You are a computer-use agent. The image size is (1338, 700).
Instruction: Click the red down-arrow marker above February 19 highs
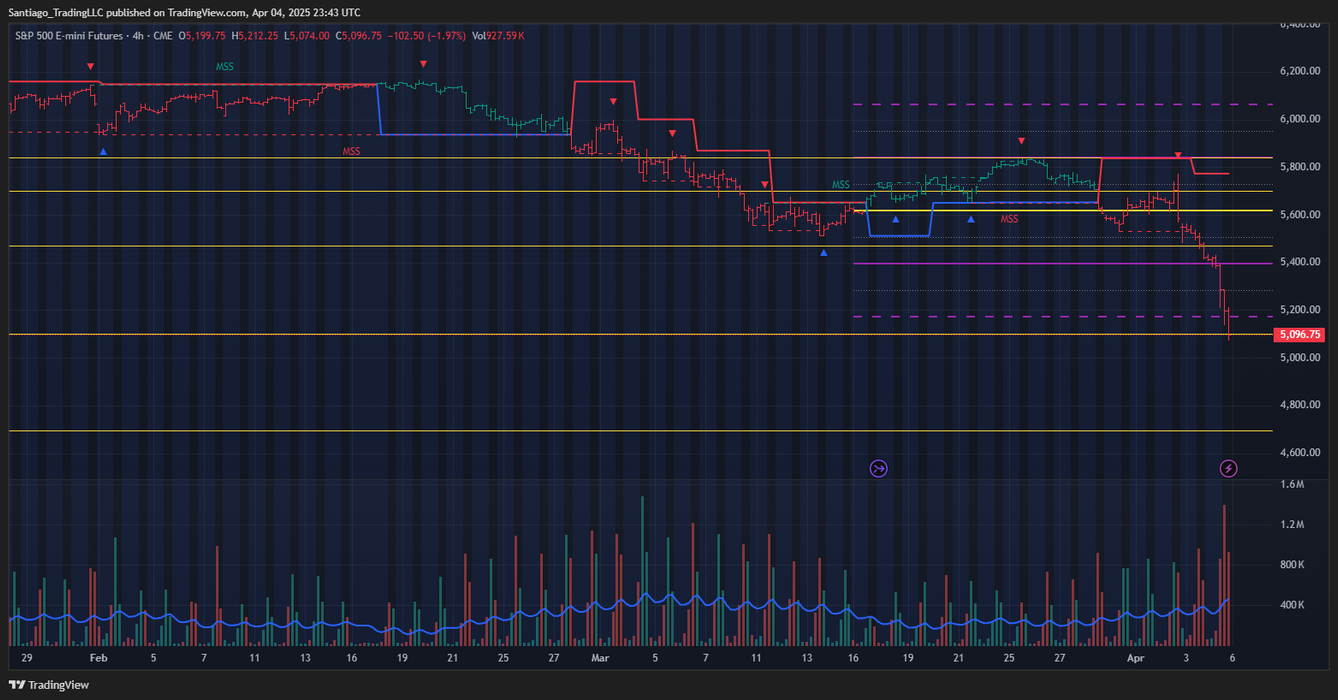coord(423,62)
